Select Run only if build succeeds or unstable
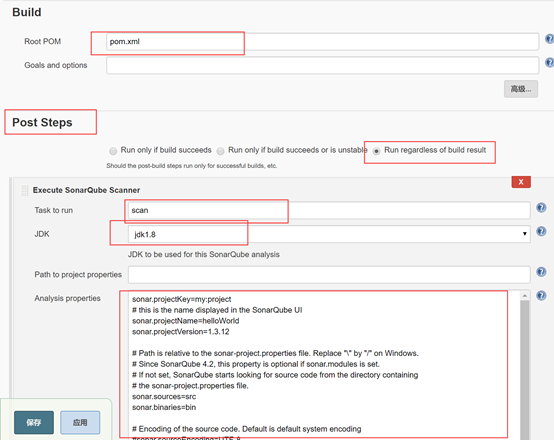The width and height of the screenshot is (554, 440). click(220, 151)
